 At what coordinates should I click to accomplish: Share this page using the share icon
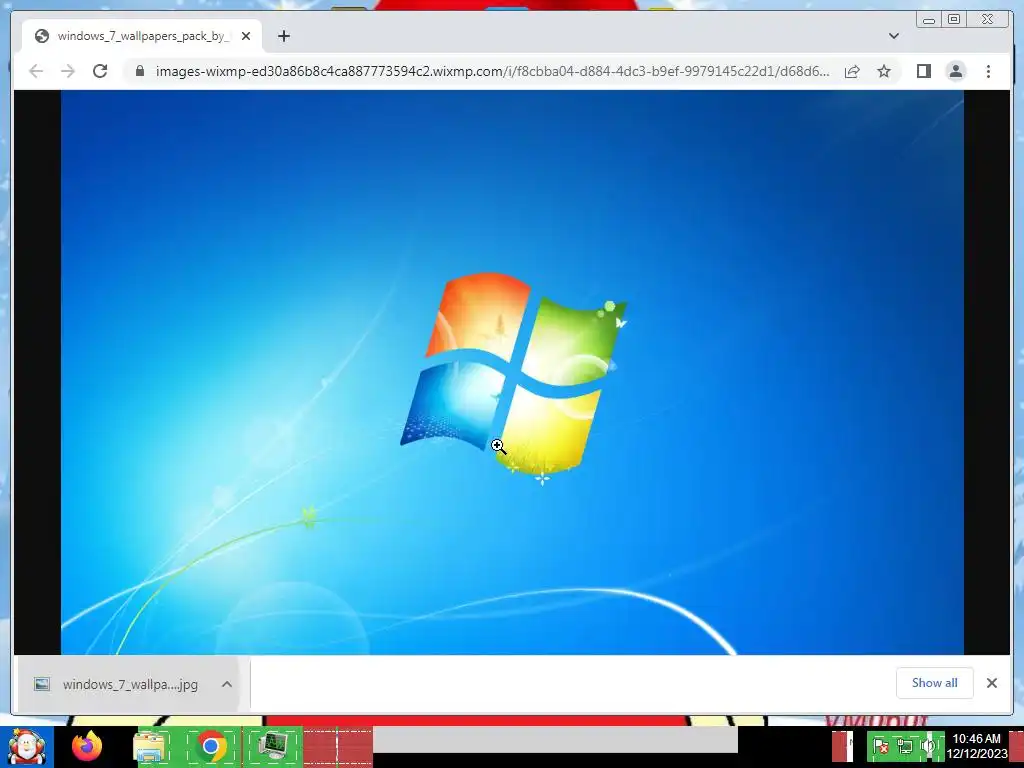852,71
